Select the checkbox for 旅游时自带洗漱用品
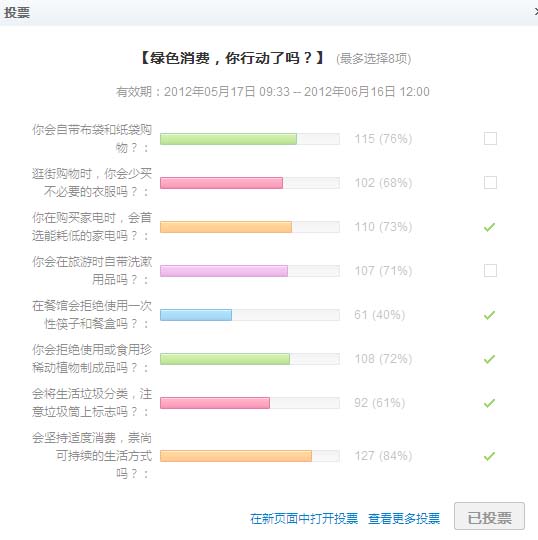 tap(490, 271)
